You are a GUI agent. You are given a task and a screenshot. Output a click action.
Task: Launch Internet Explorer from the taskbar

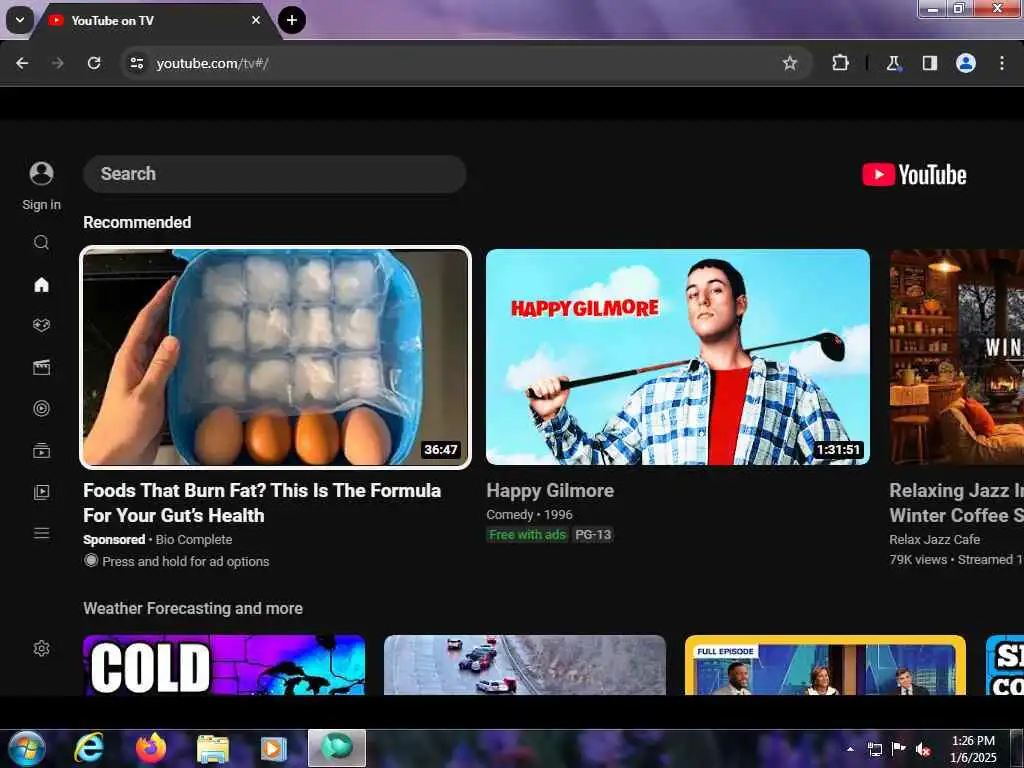coord(89,748)
